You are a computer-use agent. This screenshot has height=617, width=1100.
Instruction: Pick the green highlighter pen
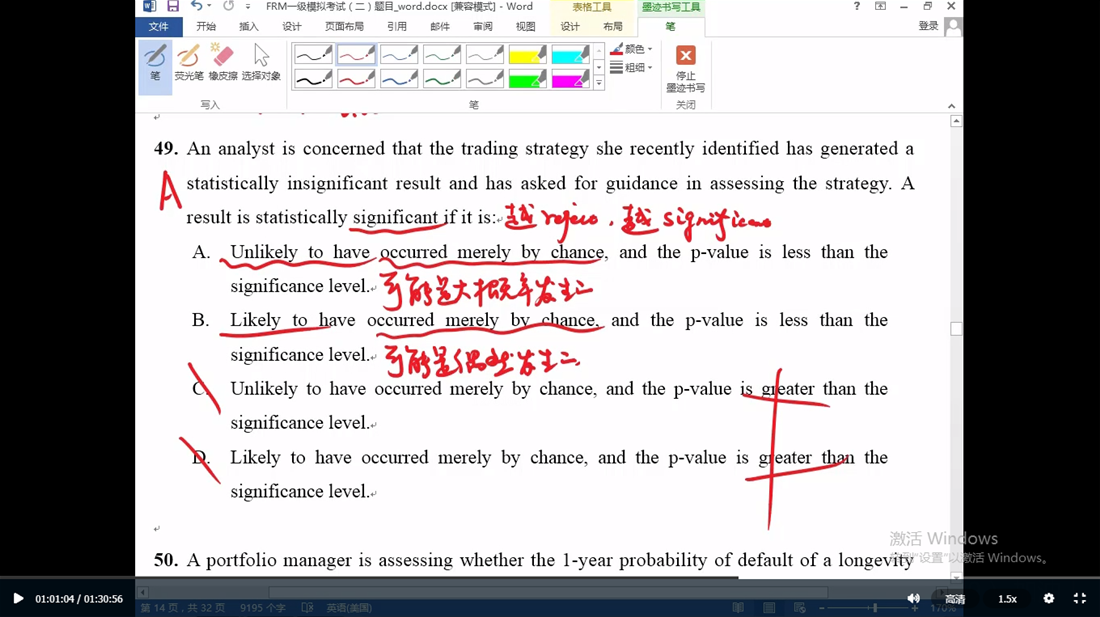[x=527, y=79]
